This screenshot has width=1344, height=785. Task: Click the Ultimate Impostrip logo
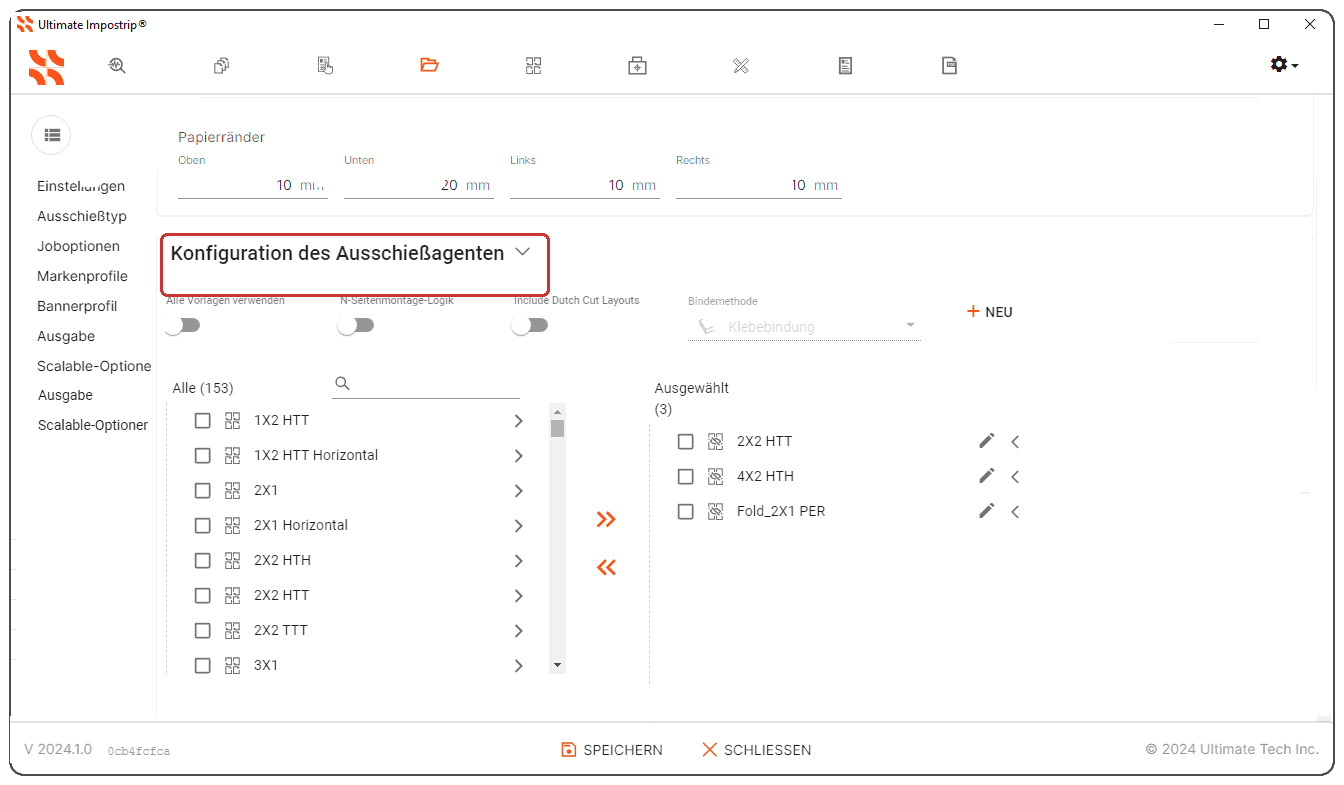pyautogui.click(x=46, y=67)
